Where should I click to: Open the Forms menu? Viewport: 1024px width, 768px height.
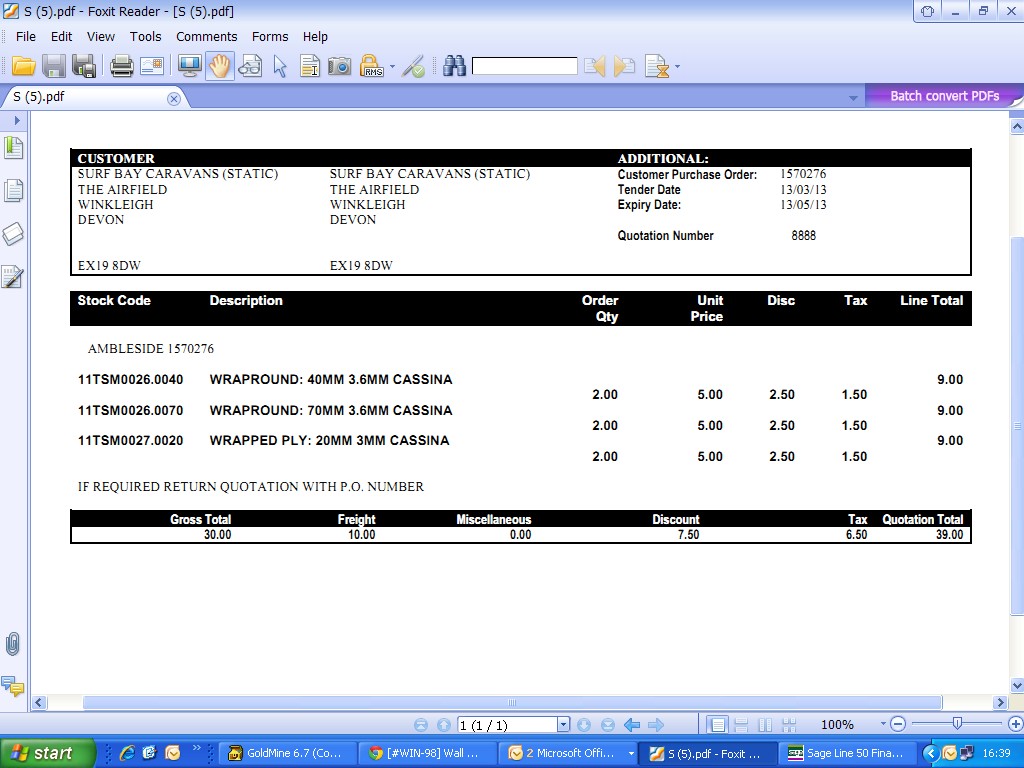click(270, 36)
